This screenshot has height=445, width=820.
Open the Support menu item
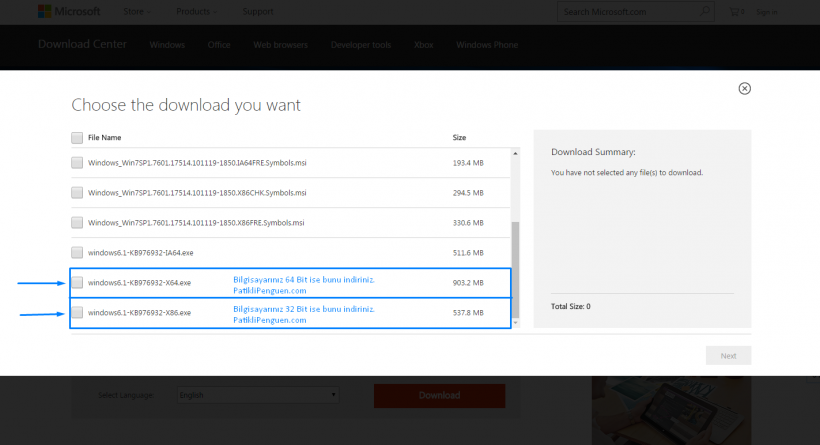(258, 12)
